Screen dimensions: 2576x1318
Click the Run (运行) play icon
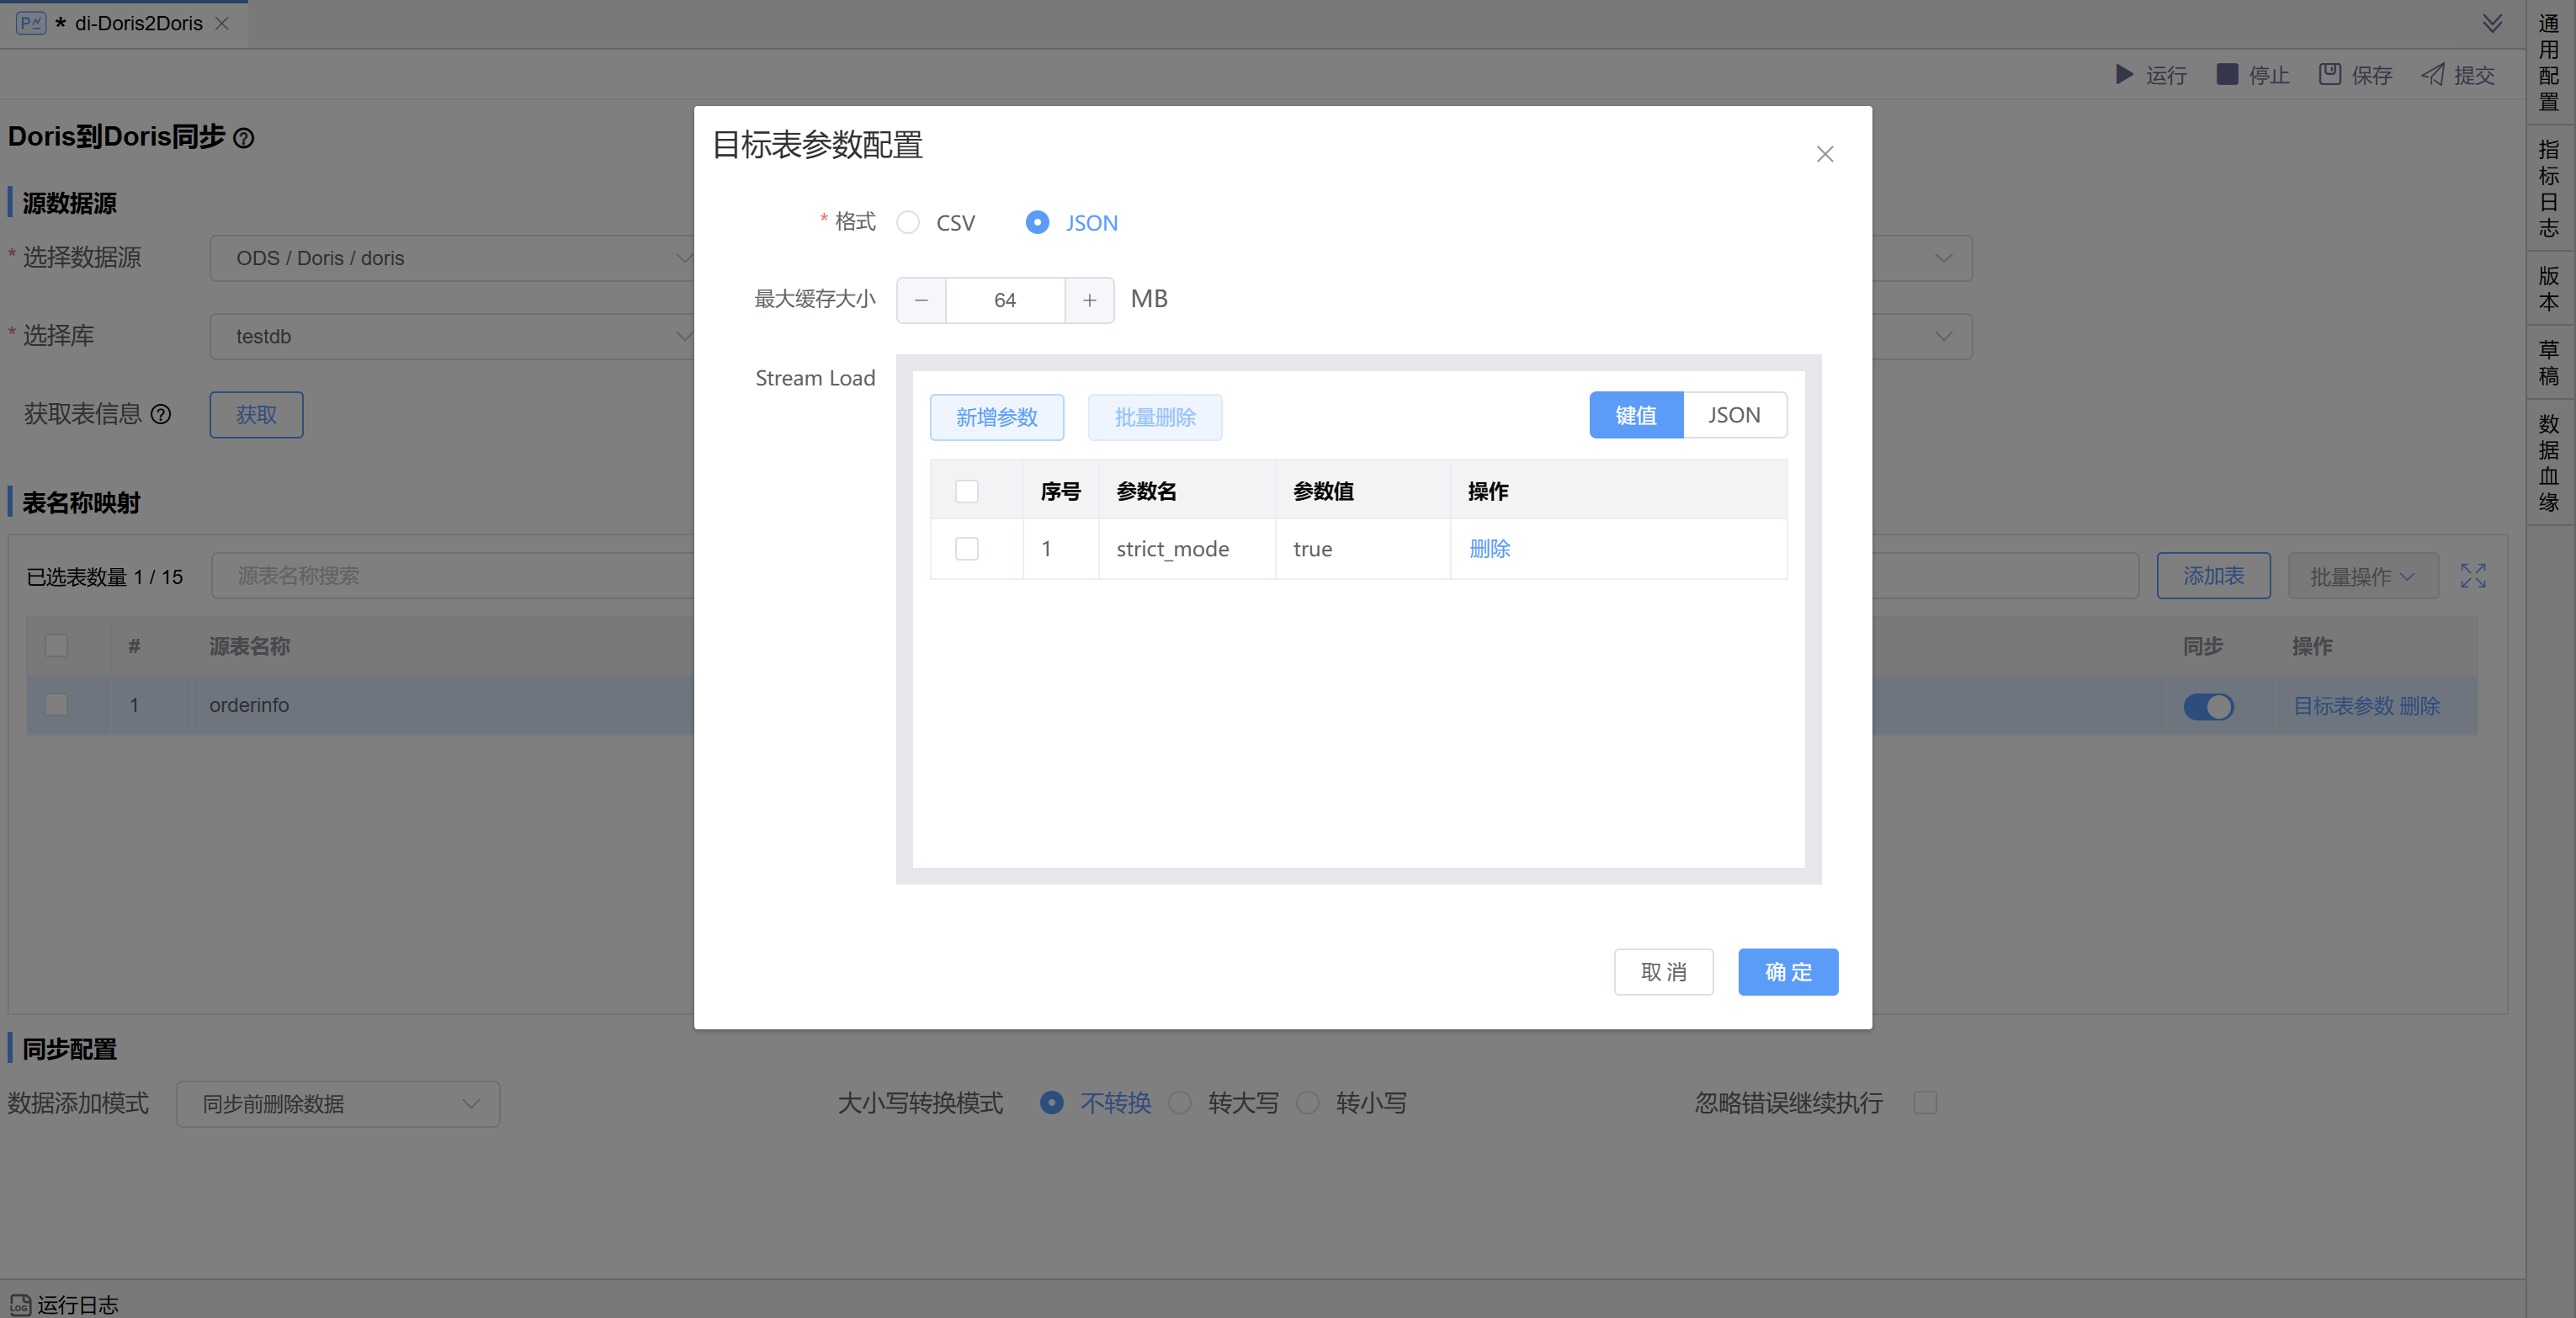click(x=2124, y=75)
